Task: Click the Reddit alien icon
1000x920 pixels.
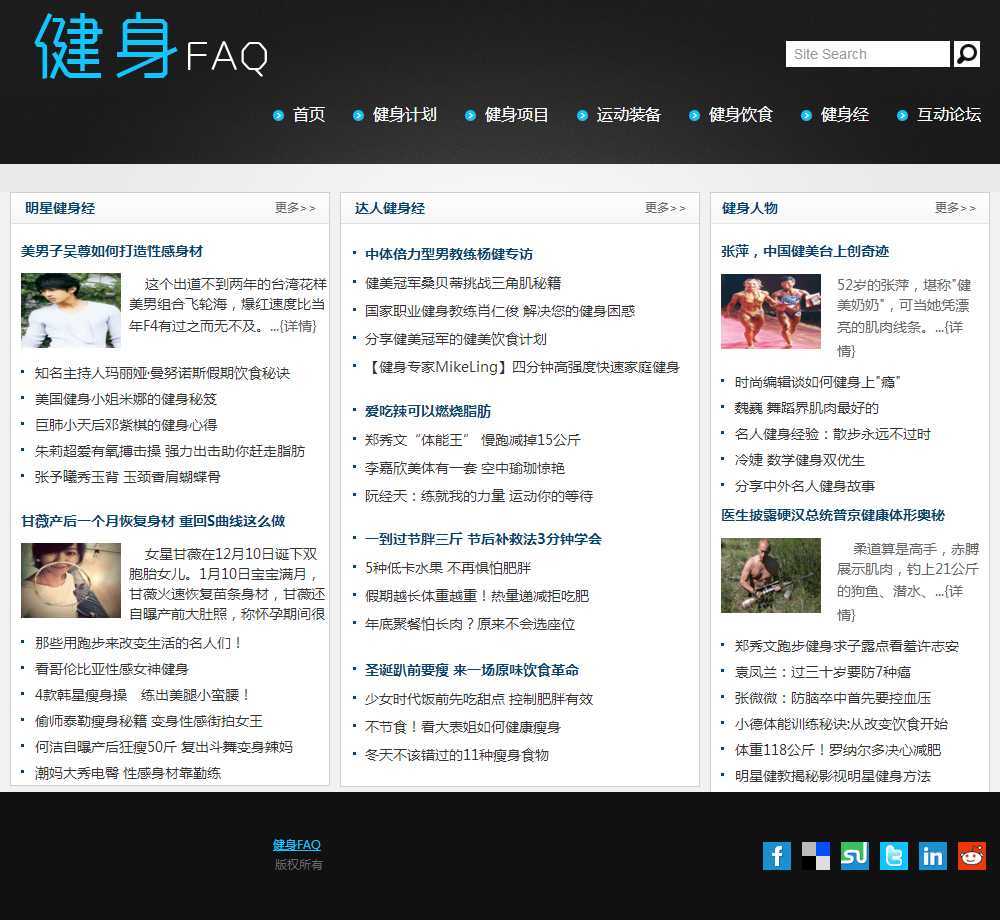Action: point(971,856)
